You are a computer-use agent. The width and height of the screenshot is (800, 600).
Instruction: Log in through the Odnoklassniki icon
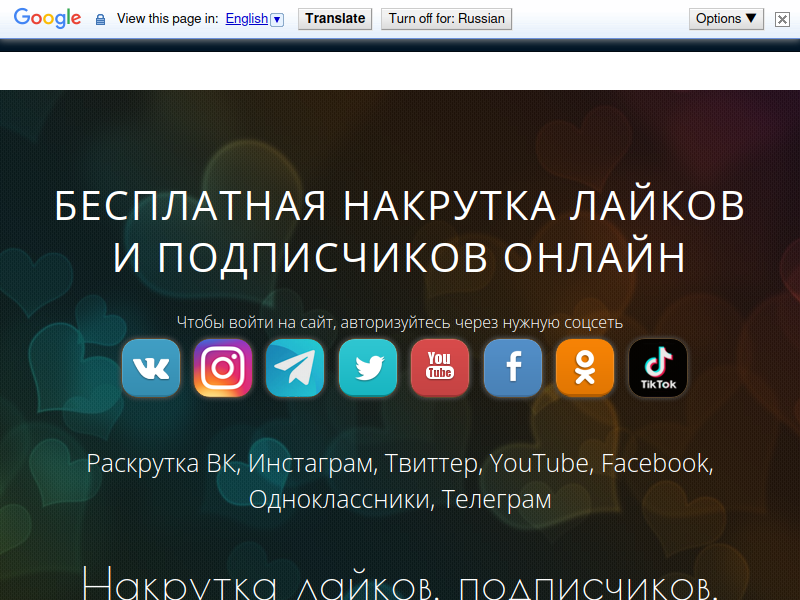pos(585,368)
